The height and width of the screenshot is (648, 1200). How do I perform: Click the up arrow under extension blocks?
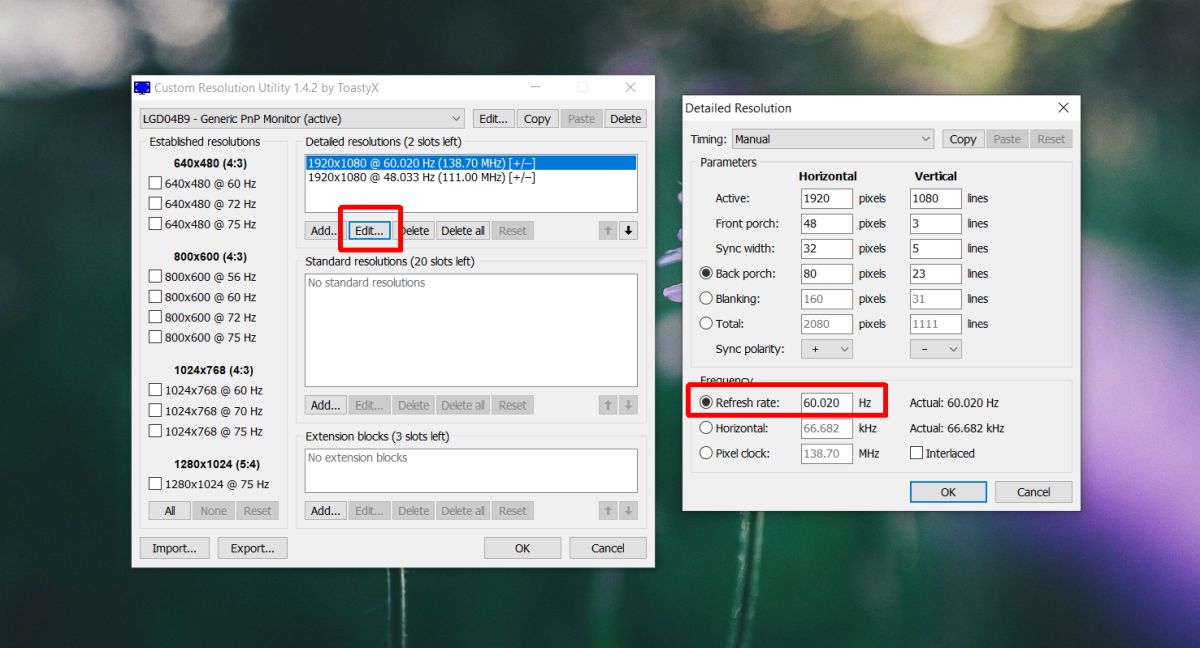[x=608, y=510]
